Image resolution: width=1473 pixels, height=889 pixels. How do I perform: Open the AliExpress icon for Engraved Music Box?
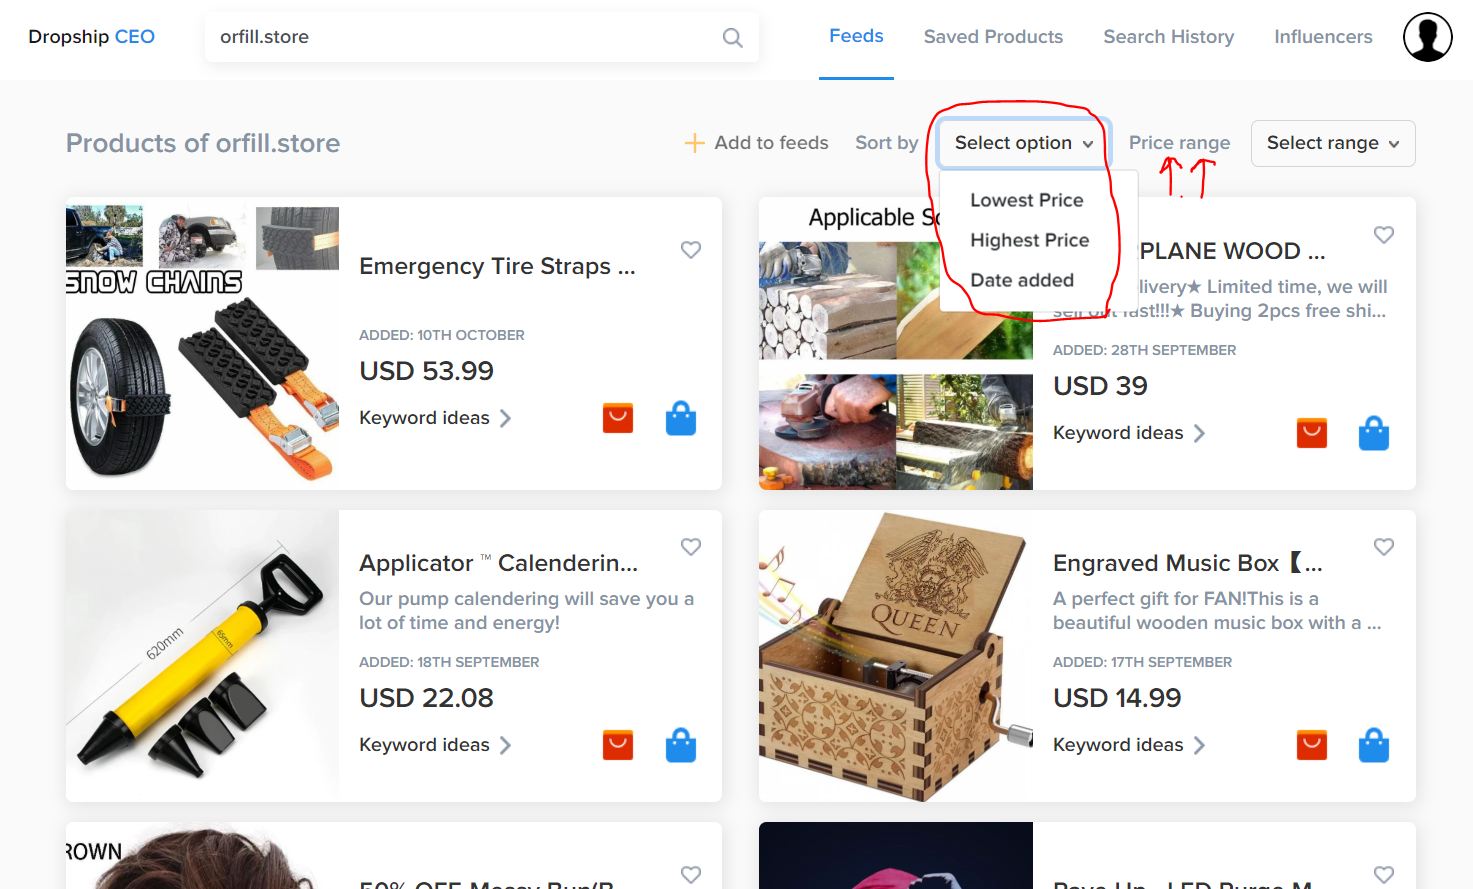(x=1311, y=745)
